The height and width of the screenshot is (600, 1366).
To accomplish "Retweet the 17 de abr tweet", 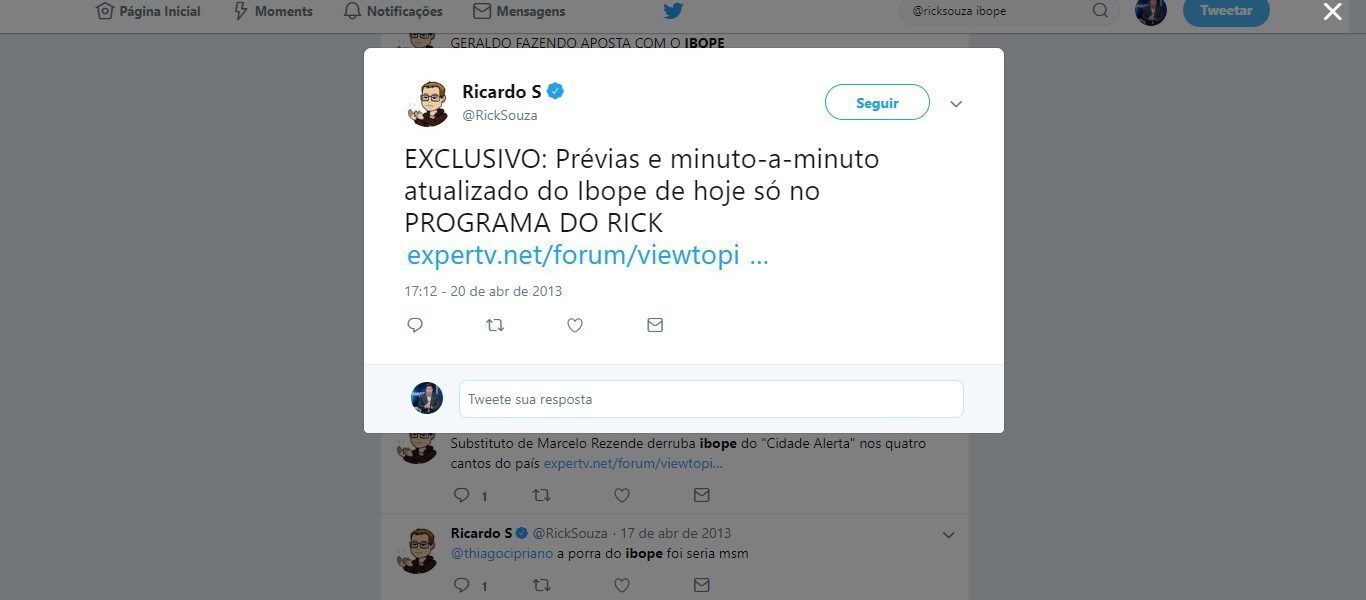I will (x=541, y=584).
